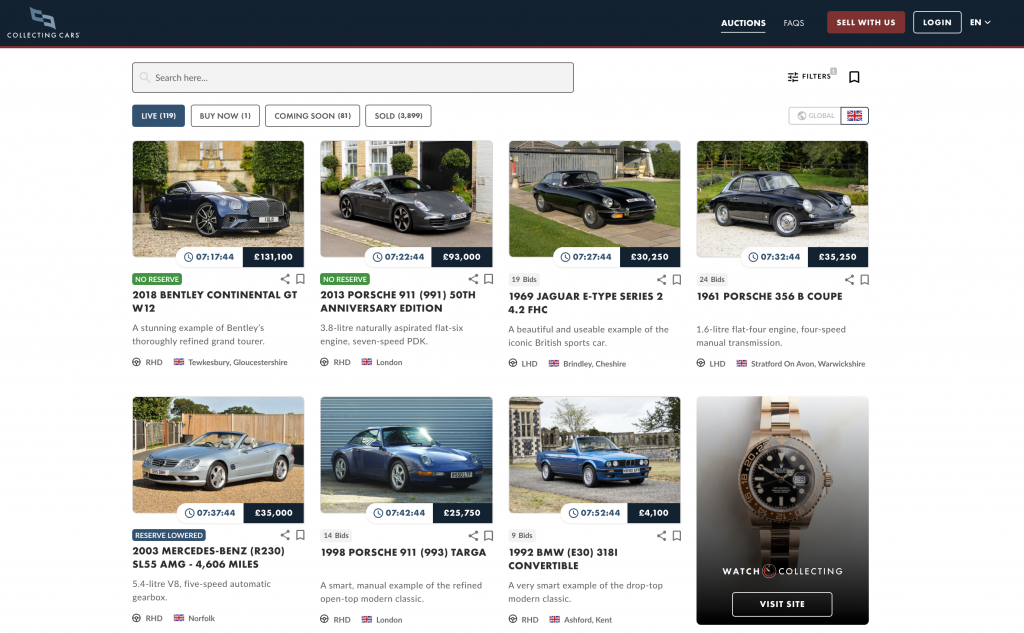Share the 1961 Porsche 356 B Coupe listing

tap(849, 280)
